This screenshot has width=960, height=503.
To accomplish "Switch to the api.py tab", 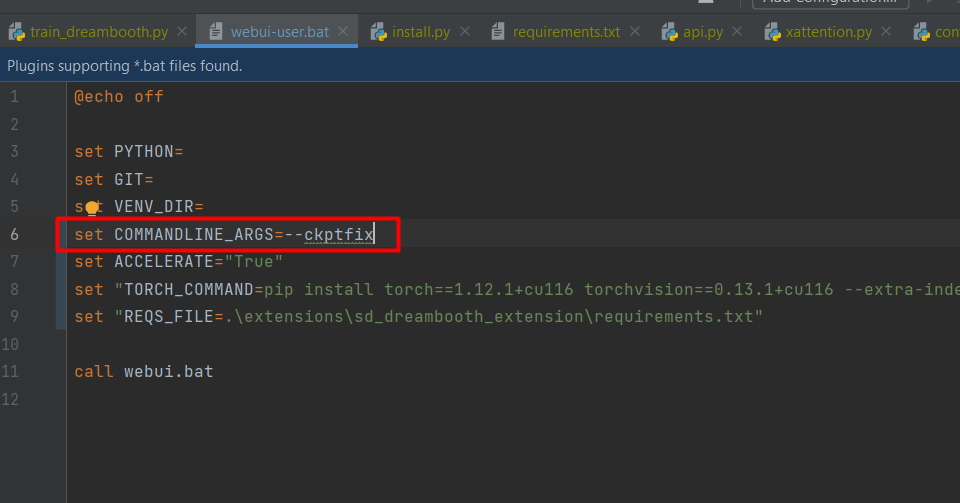I will 703,32.
